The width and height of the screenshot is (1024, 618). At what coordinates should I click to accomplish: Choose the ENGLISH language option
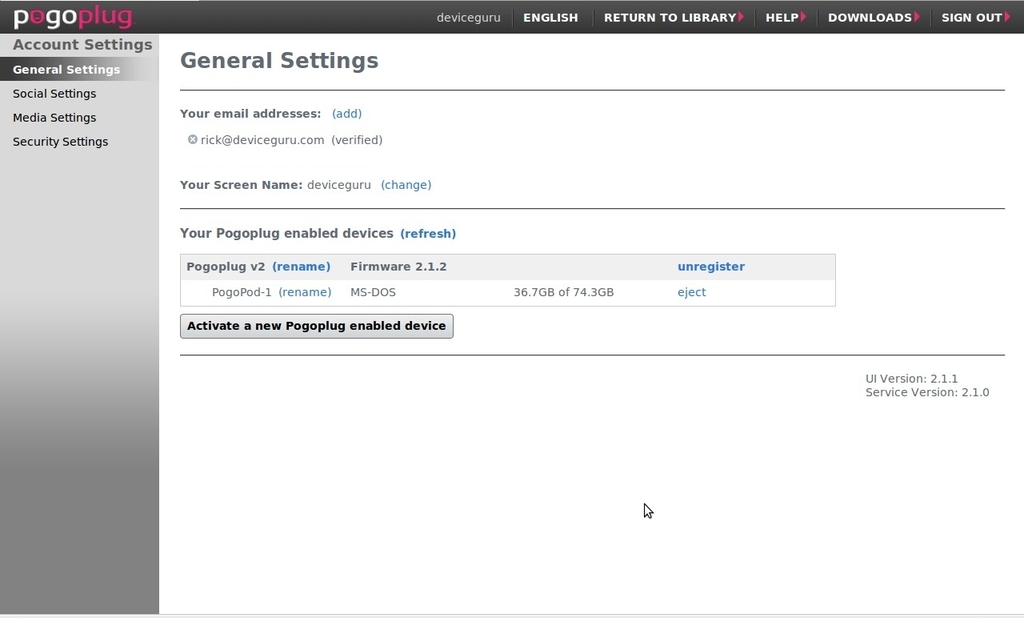[551, 18]
